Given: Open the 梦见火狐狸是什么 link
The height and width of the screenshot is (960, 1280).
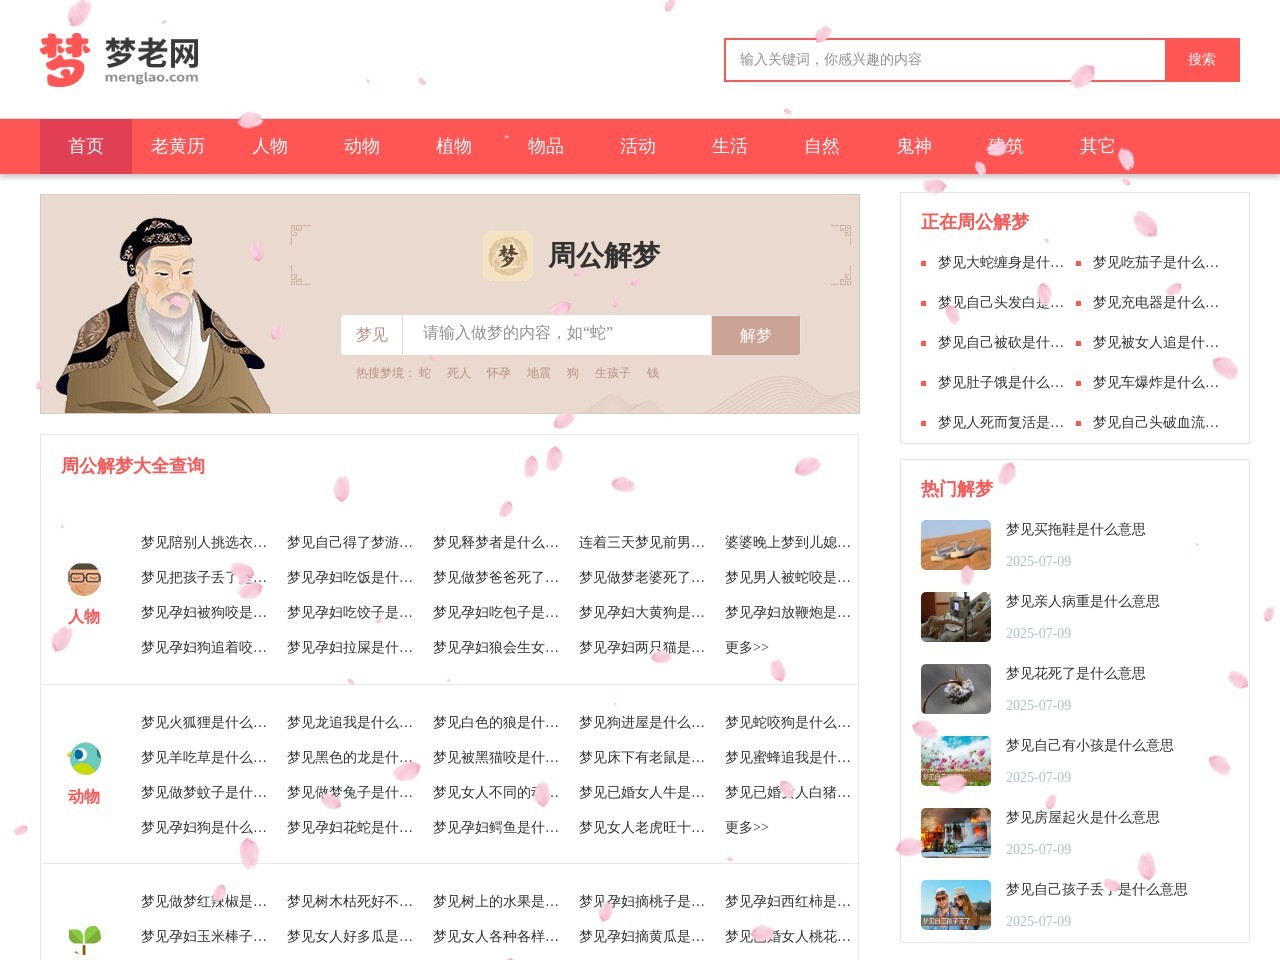Looking at the screenshot, I should click(204, 723).
